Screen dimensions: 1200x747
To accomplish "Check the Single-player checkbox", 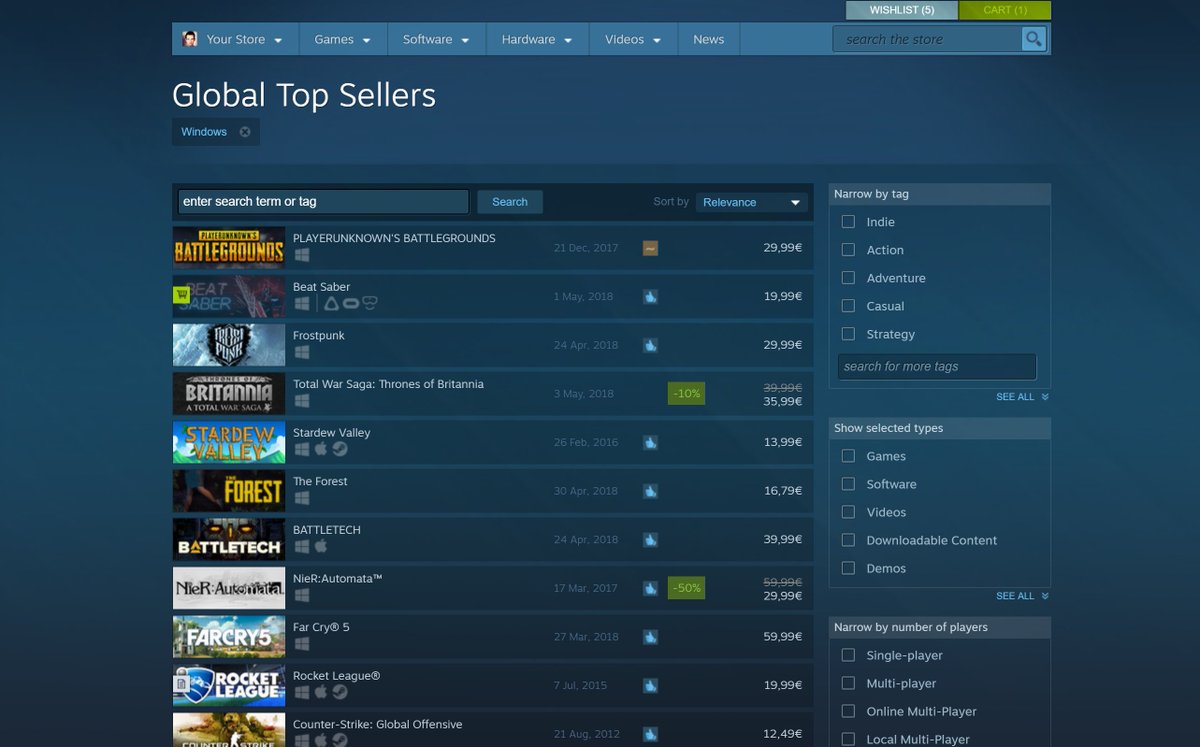I will click(x=848, y=655).
